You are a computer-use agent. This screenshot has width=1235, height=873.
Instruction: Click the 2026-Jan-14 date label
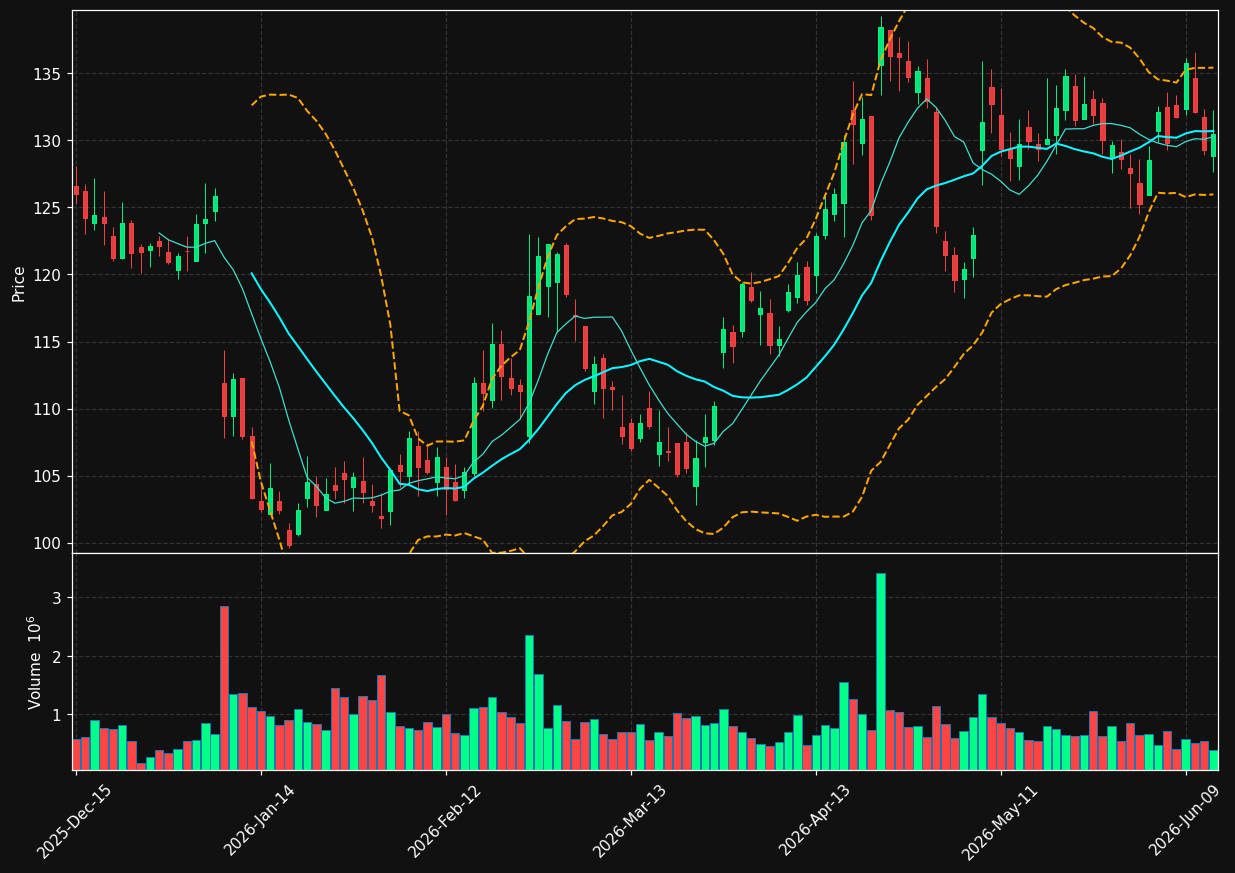(x=260, y=819)
